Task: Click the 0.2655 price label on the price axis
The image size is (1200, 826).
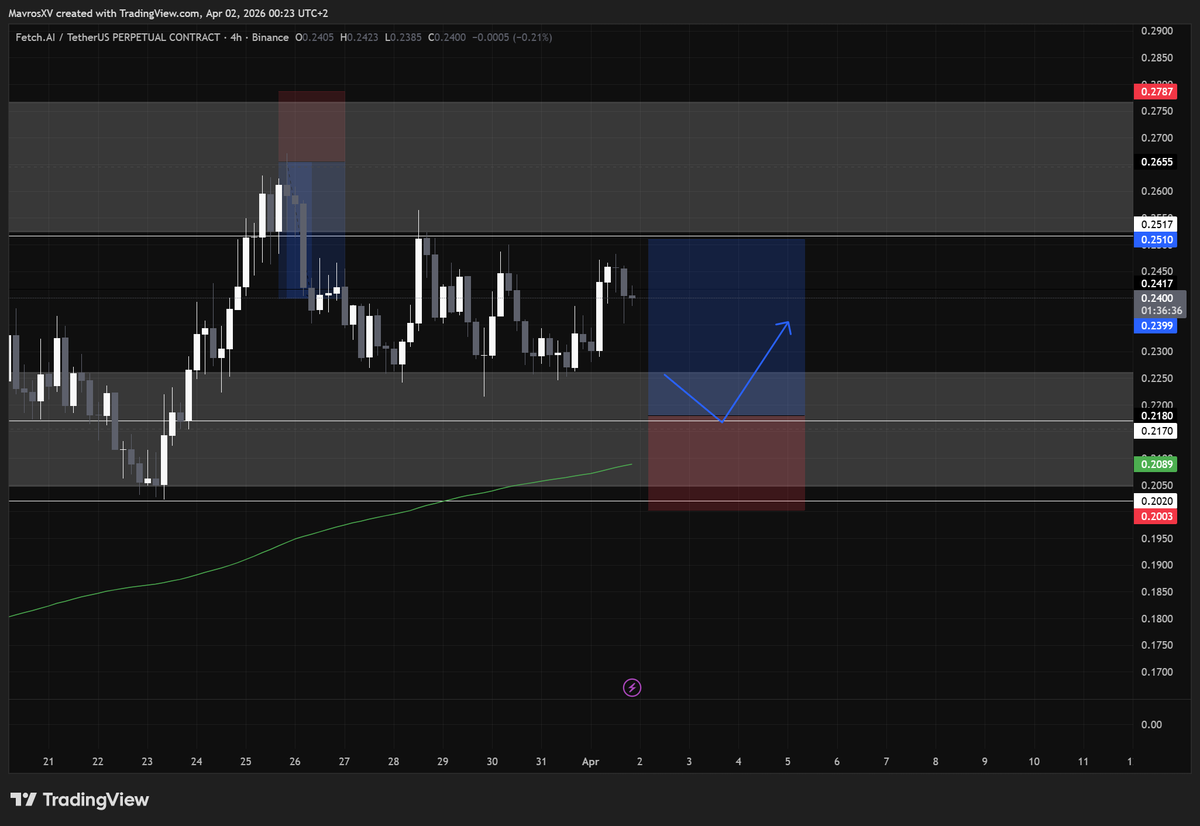Action: pyautogui.click(x=1154, y=162)
